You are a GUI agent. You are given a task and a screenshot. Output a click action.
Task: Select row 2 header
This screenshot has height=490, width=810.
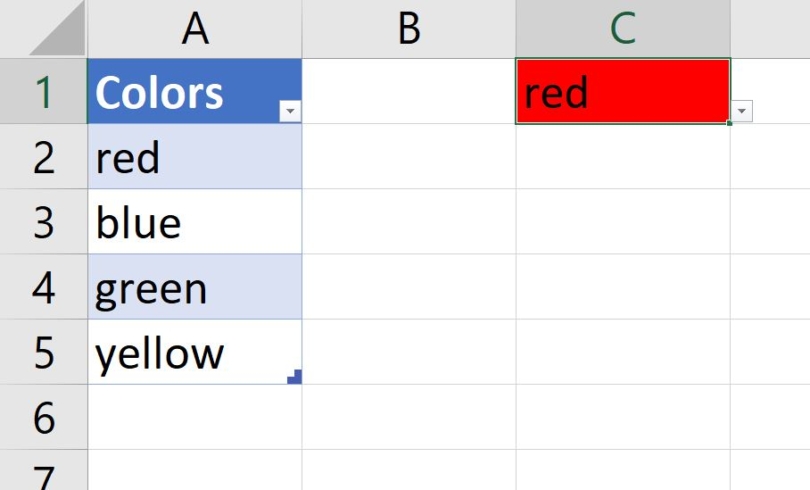[x=43, y=157]
